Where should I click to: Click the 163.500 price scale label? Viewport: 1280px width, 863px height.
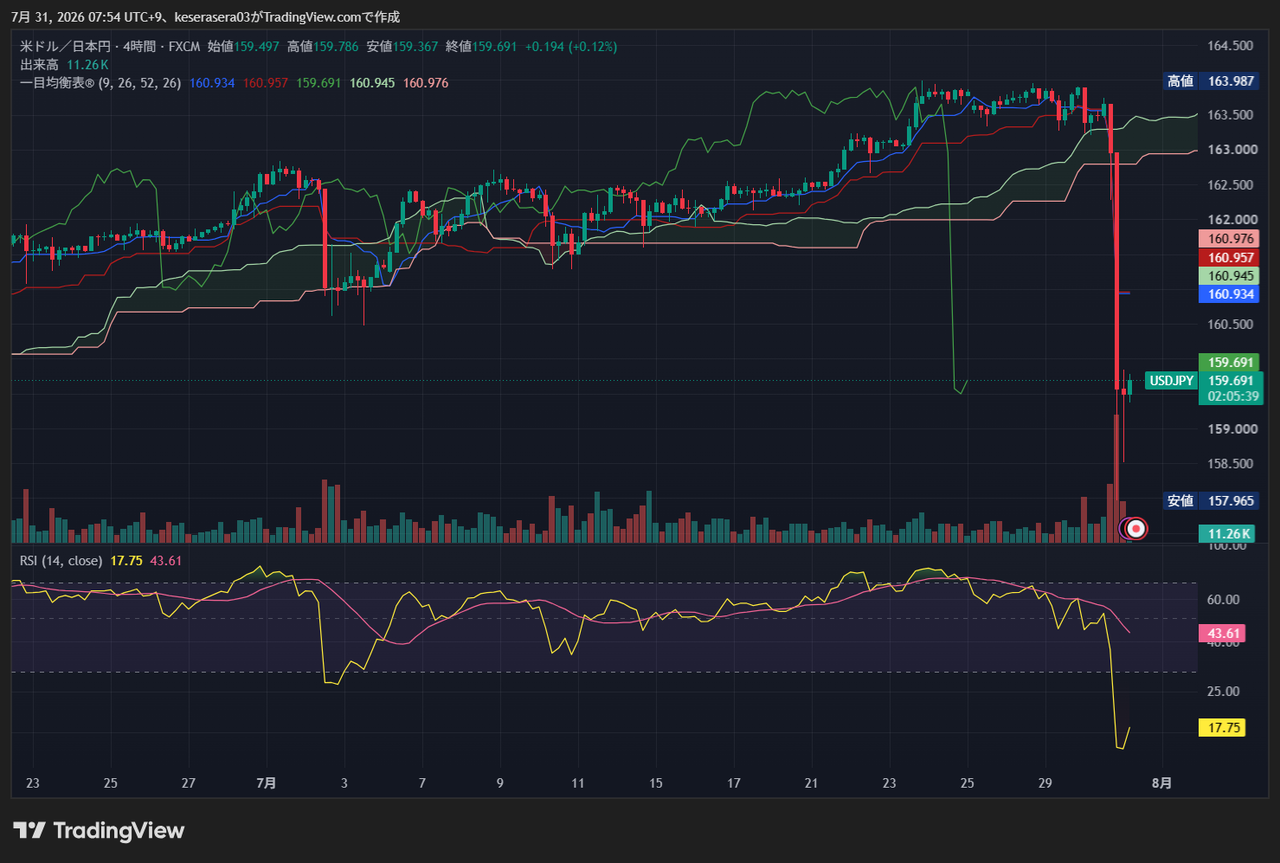1230,116
